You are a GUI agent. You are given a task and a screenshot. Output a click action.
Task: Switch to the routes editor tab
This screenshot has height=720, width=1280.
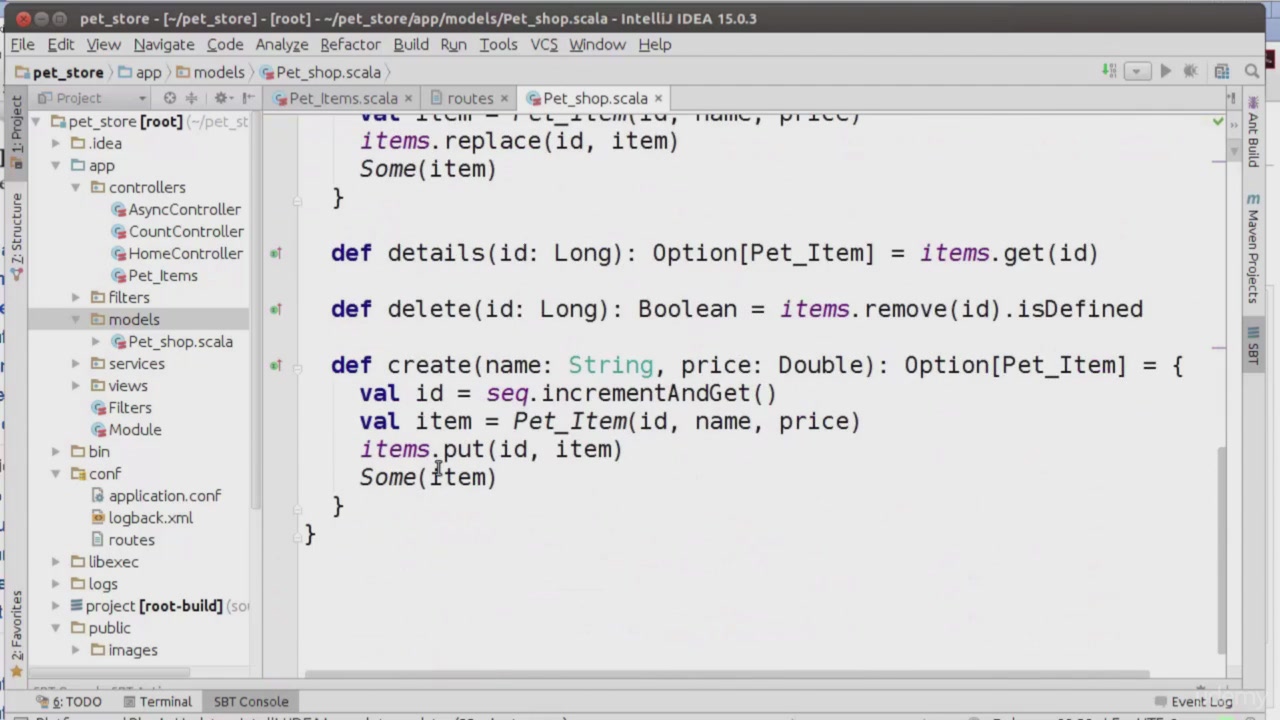coord(470,98)
